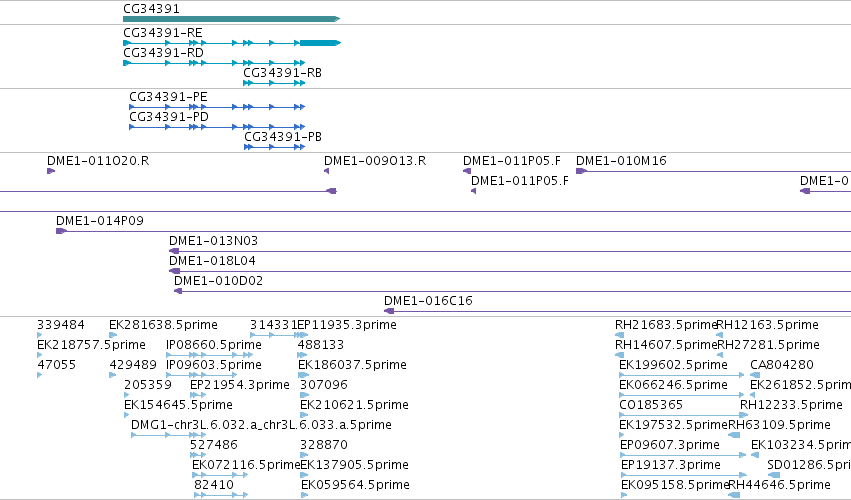Open the 429489 EST label
The width and height of the screenshot is (851, 500).
point(133,365)
